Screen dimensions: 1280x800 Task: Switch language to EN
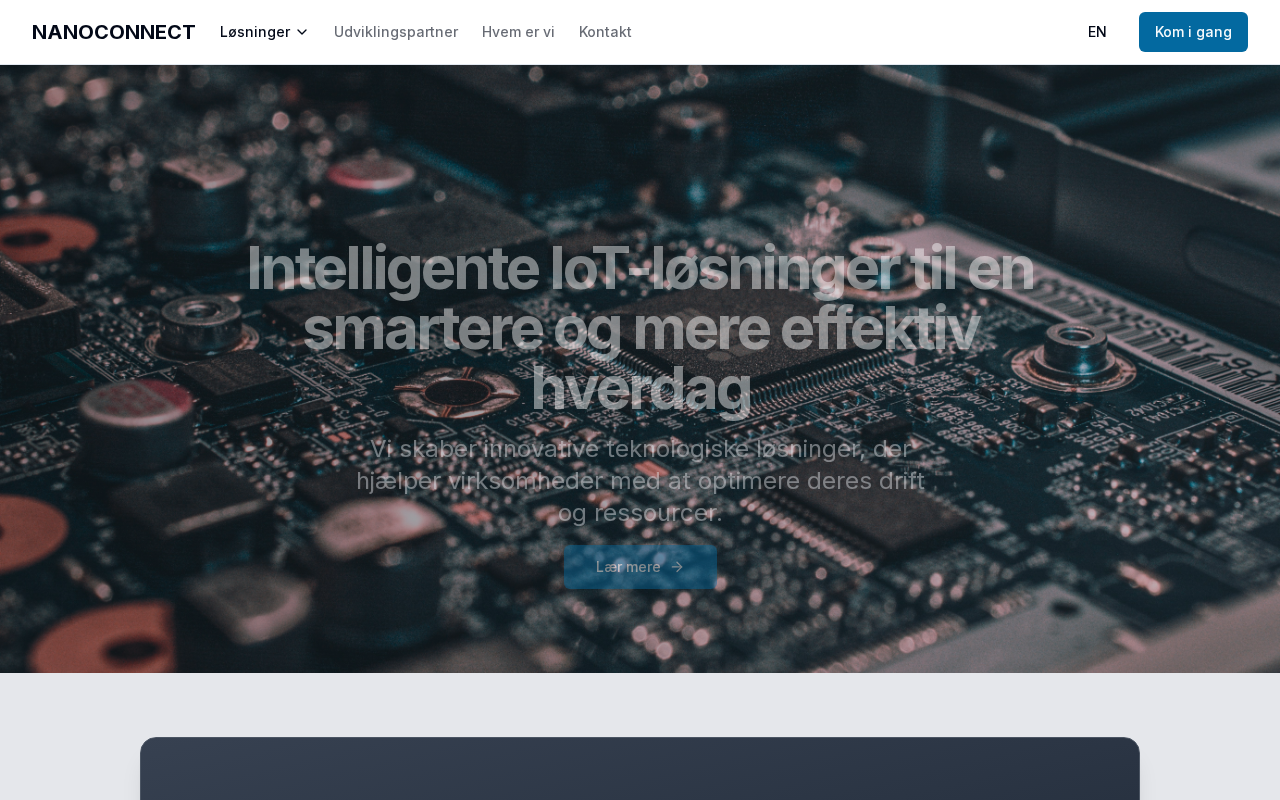coord(1097,32)
